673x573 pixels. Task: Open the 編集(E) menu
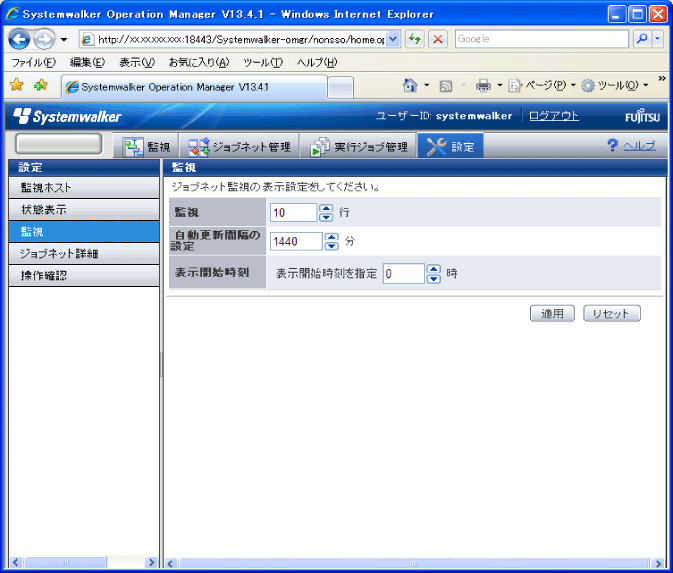[x=87, y=63]
